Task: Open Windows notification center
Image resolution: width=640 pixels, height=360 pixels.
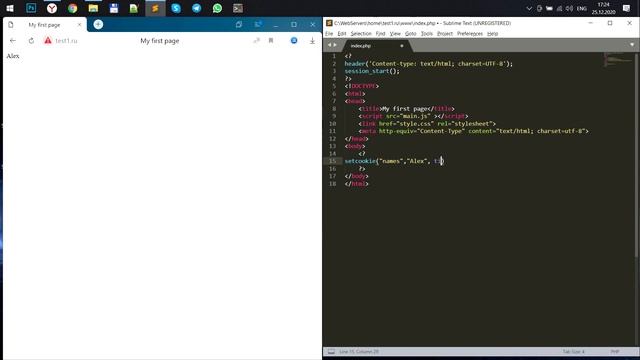Action: [627, 8]
